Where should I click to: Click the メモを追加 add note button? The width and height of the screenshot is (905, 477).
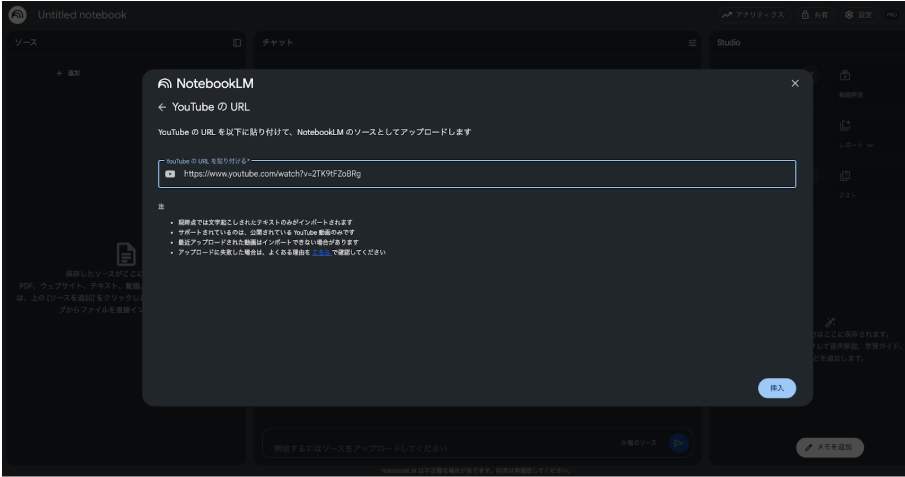click(x=830, y=447)
